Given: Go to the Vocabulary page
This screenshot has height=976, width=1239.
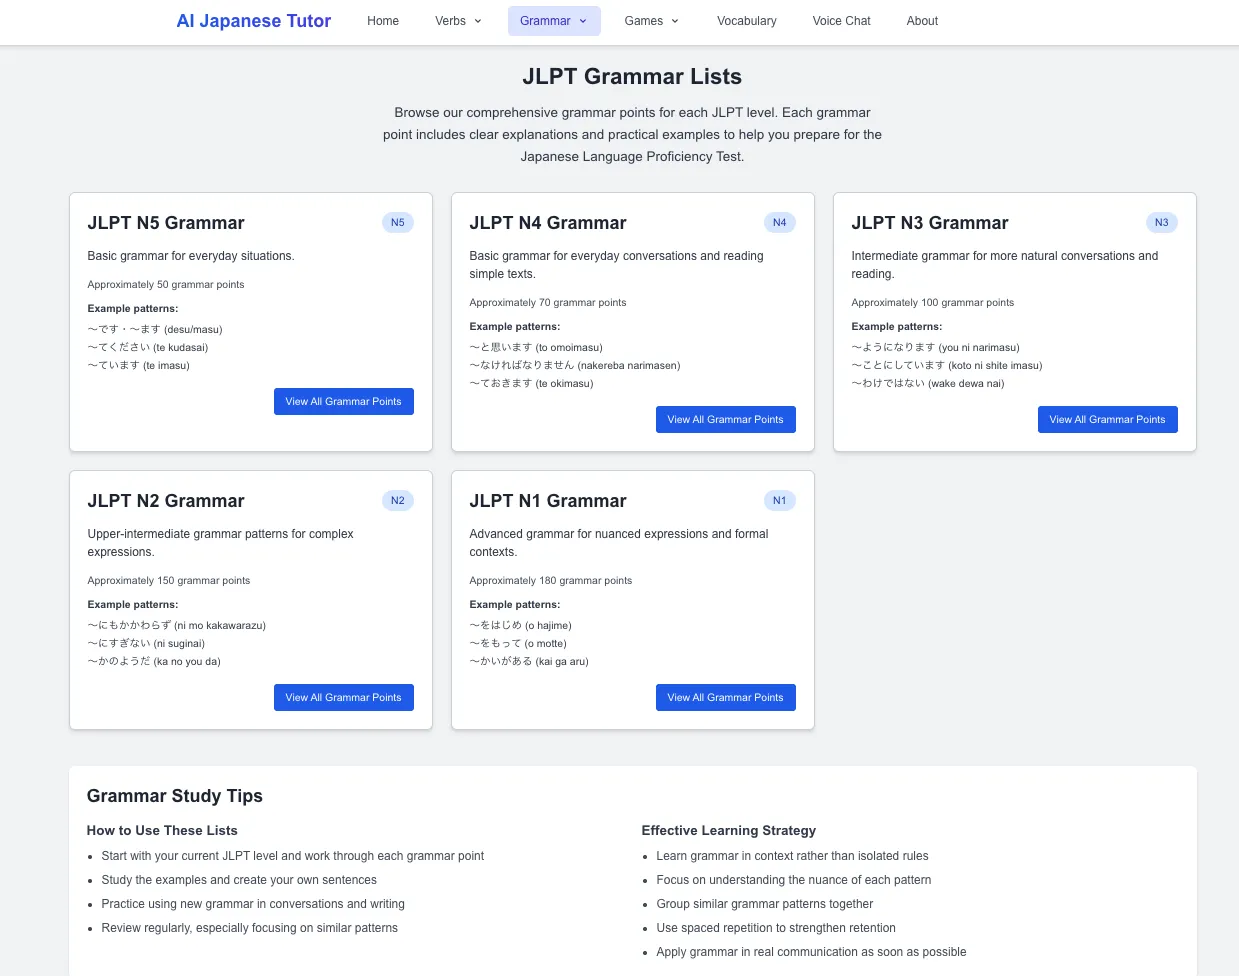Looking at the screenshot, I should 746,21.
